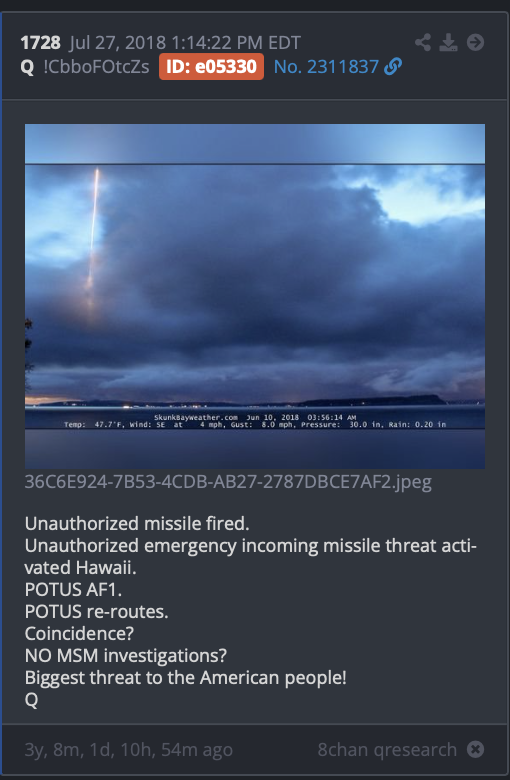The width and height of the screenshot is (510, 780).
Task: Click the author name Q in the header
Action: [x=27, y=67]
